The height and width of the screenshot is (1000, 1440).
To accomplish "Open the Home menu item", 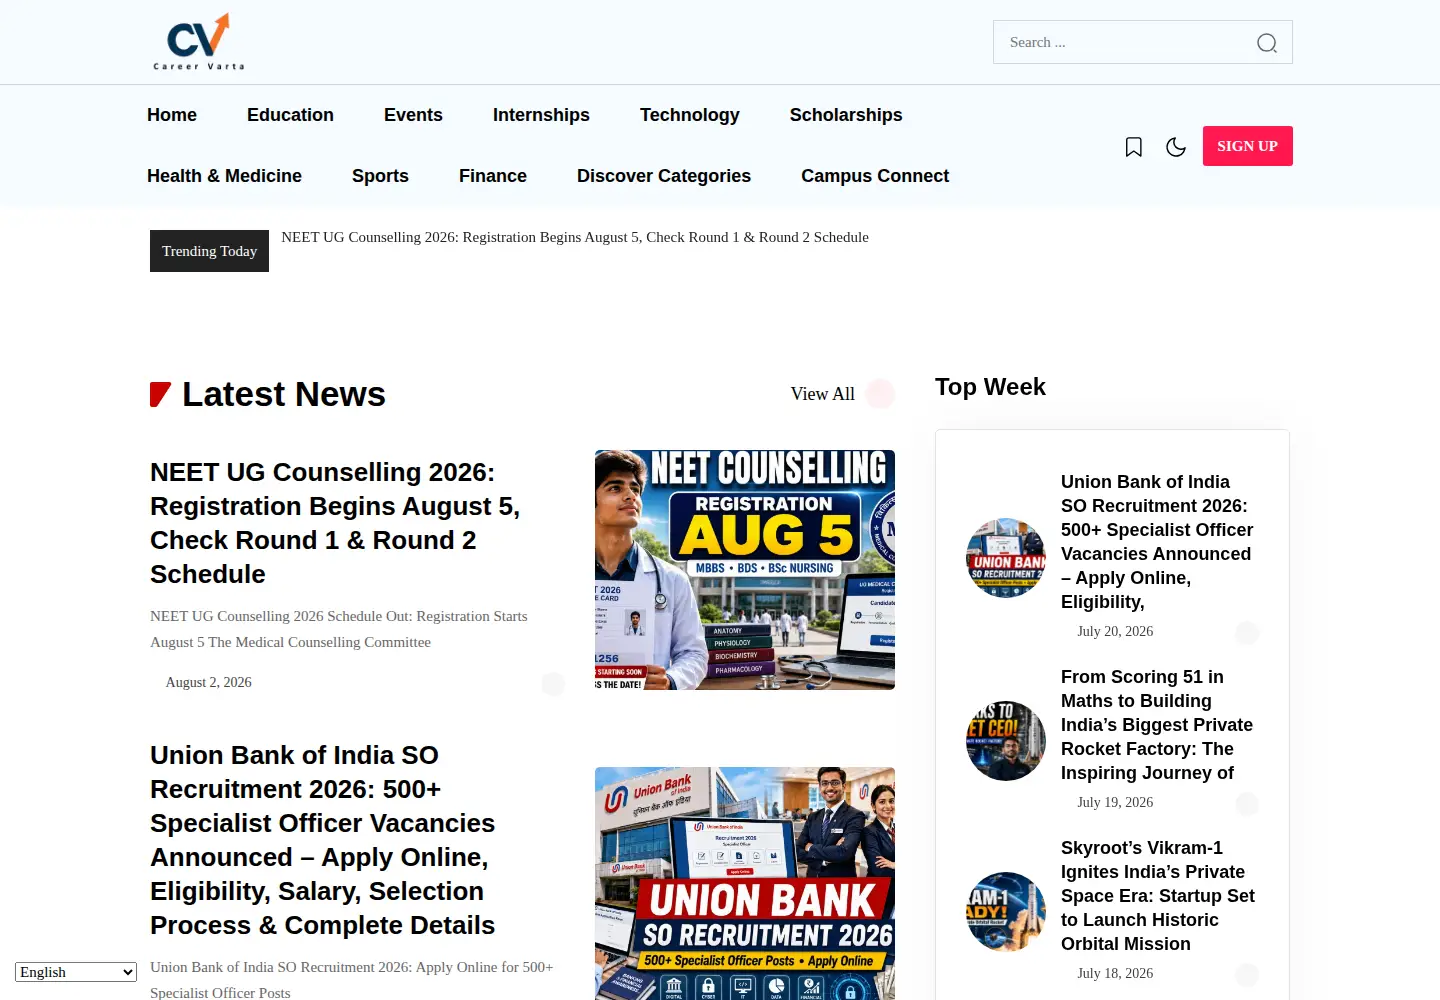I will point(172,115).
